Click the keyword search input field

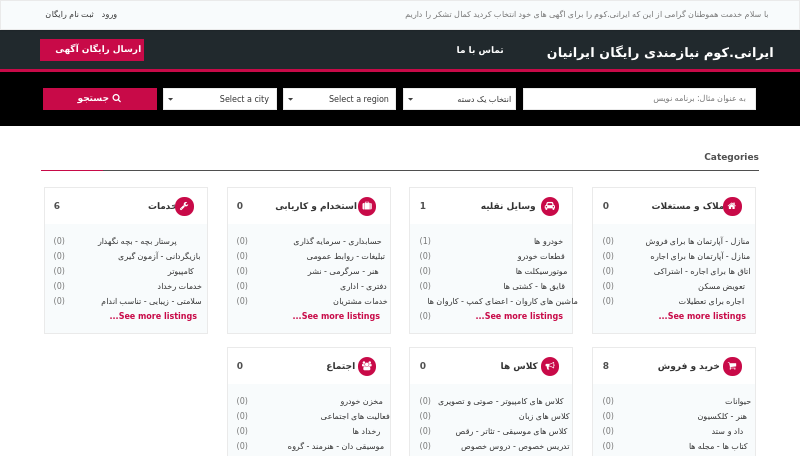point(639,99)
